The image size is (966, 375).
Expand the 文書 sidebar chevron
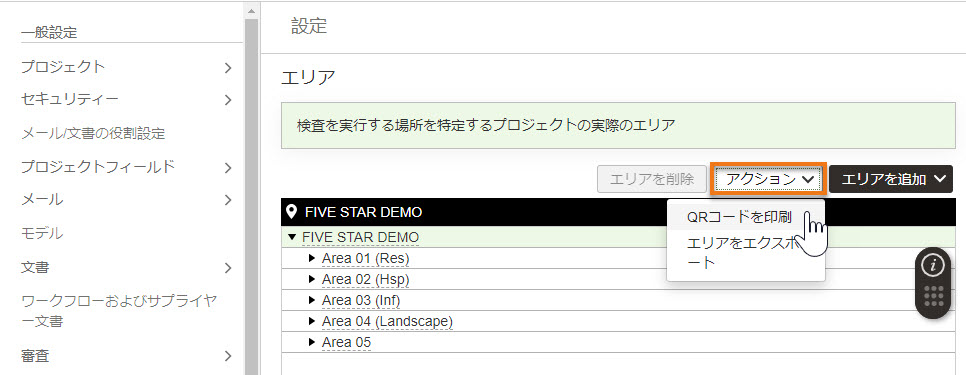[228, 268]
